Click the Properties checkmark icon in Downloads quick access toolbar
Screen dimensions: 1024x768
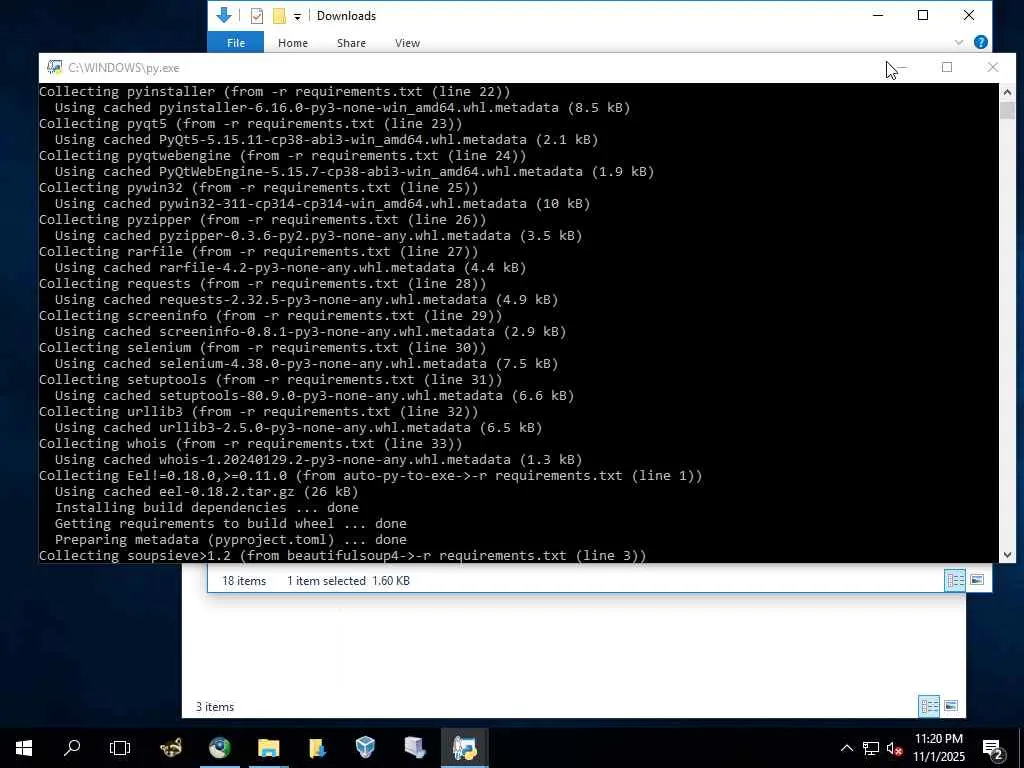point(257,16)
